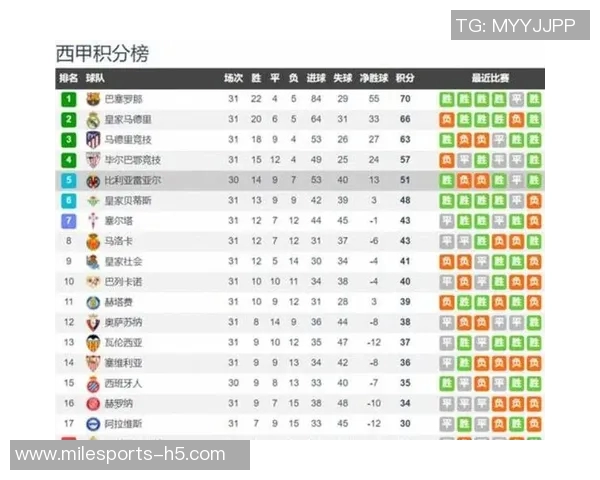
Task: Open the Mallorca crest beside 马洛卡
Action: click(93, 241)
